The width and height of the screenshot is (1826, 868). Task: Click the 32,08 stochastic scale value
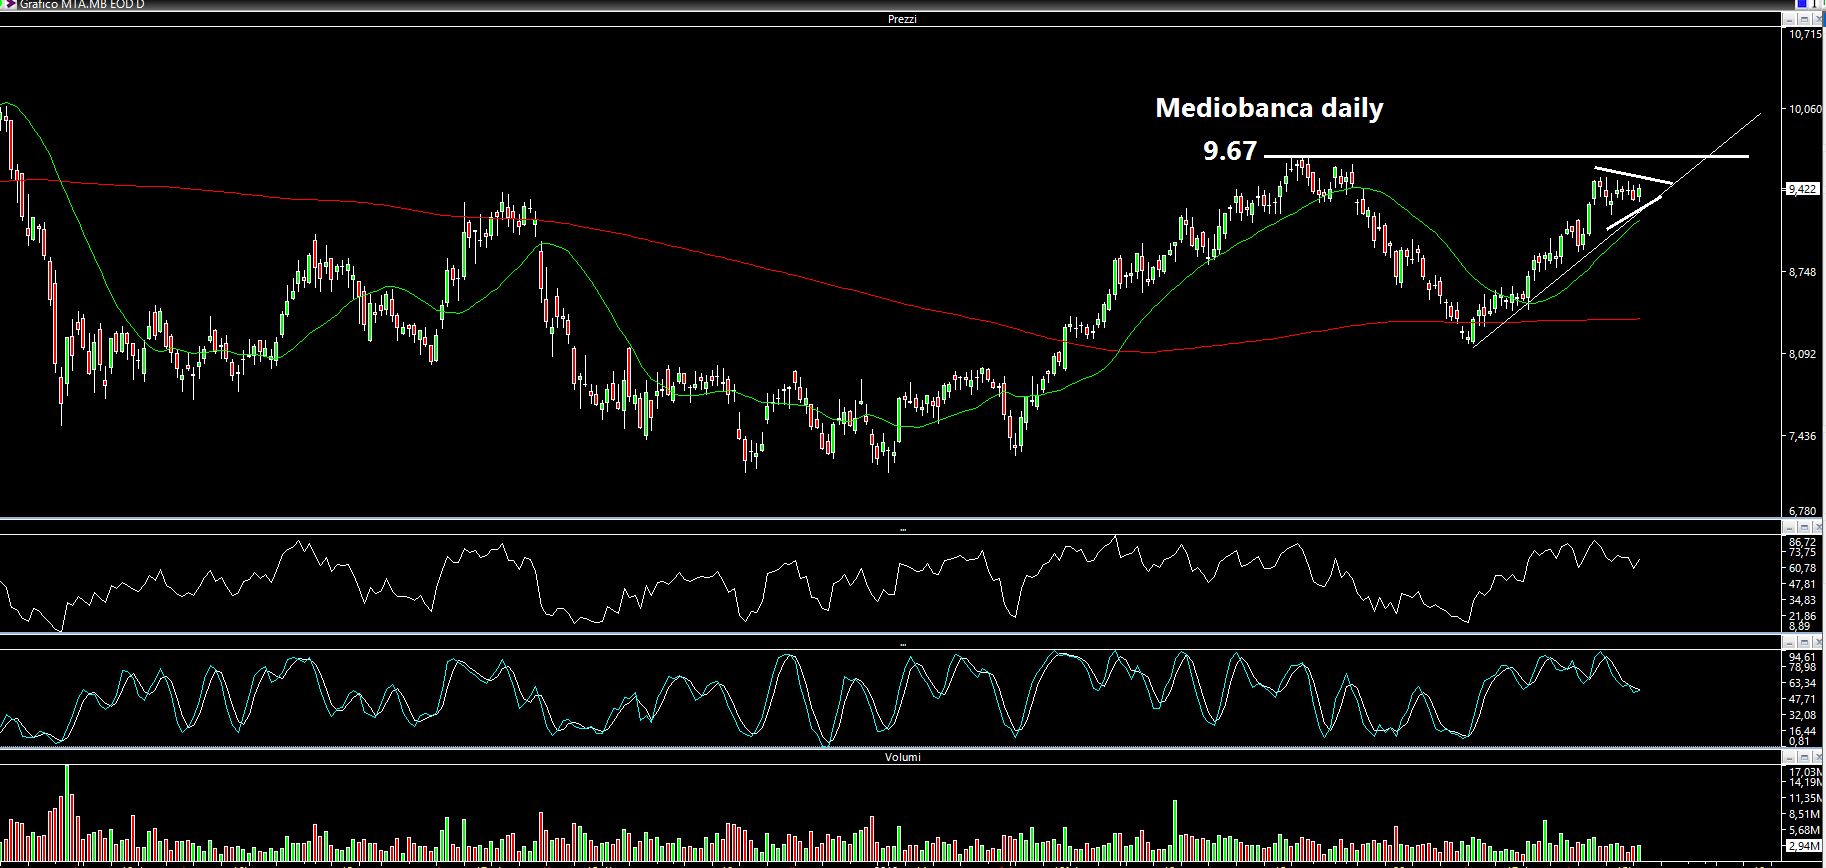click(1802, 715)
